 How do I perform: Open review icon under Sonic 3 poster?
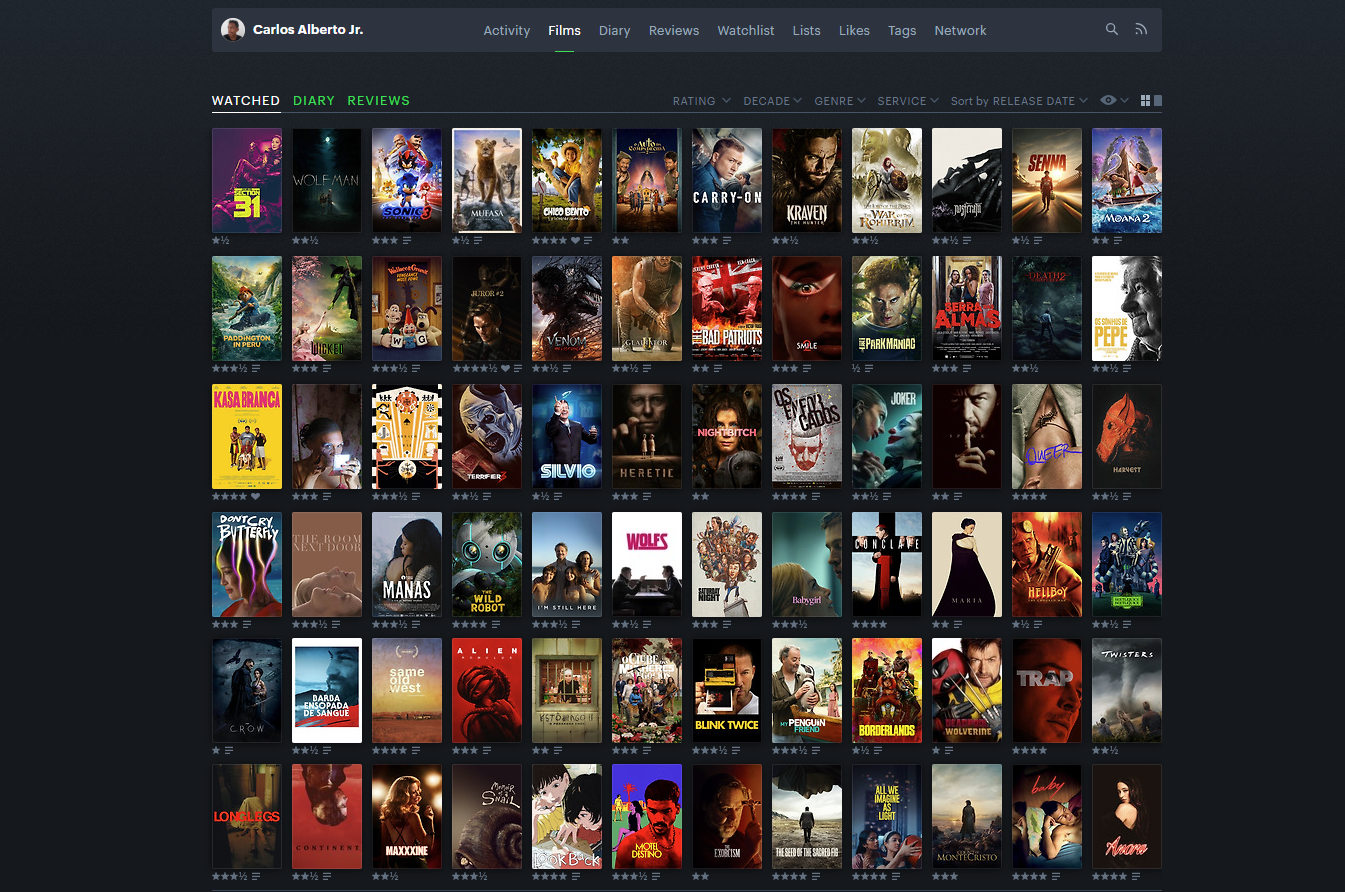[406, 240]
